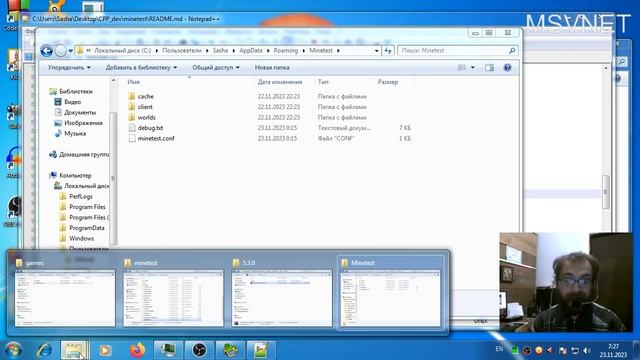This screenshot has width=640, height=360.
Task: Open Изображения library in sidebar
Action: 83,123
